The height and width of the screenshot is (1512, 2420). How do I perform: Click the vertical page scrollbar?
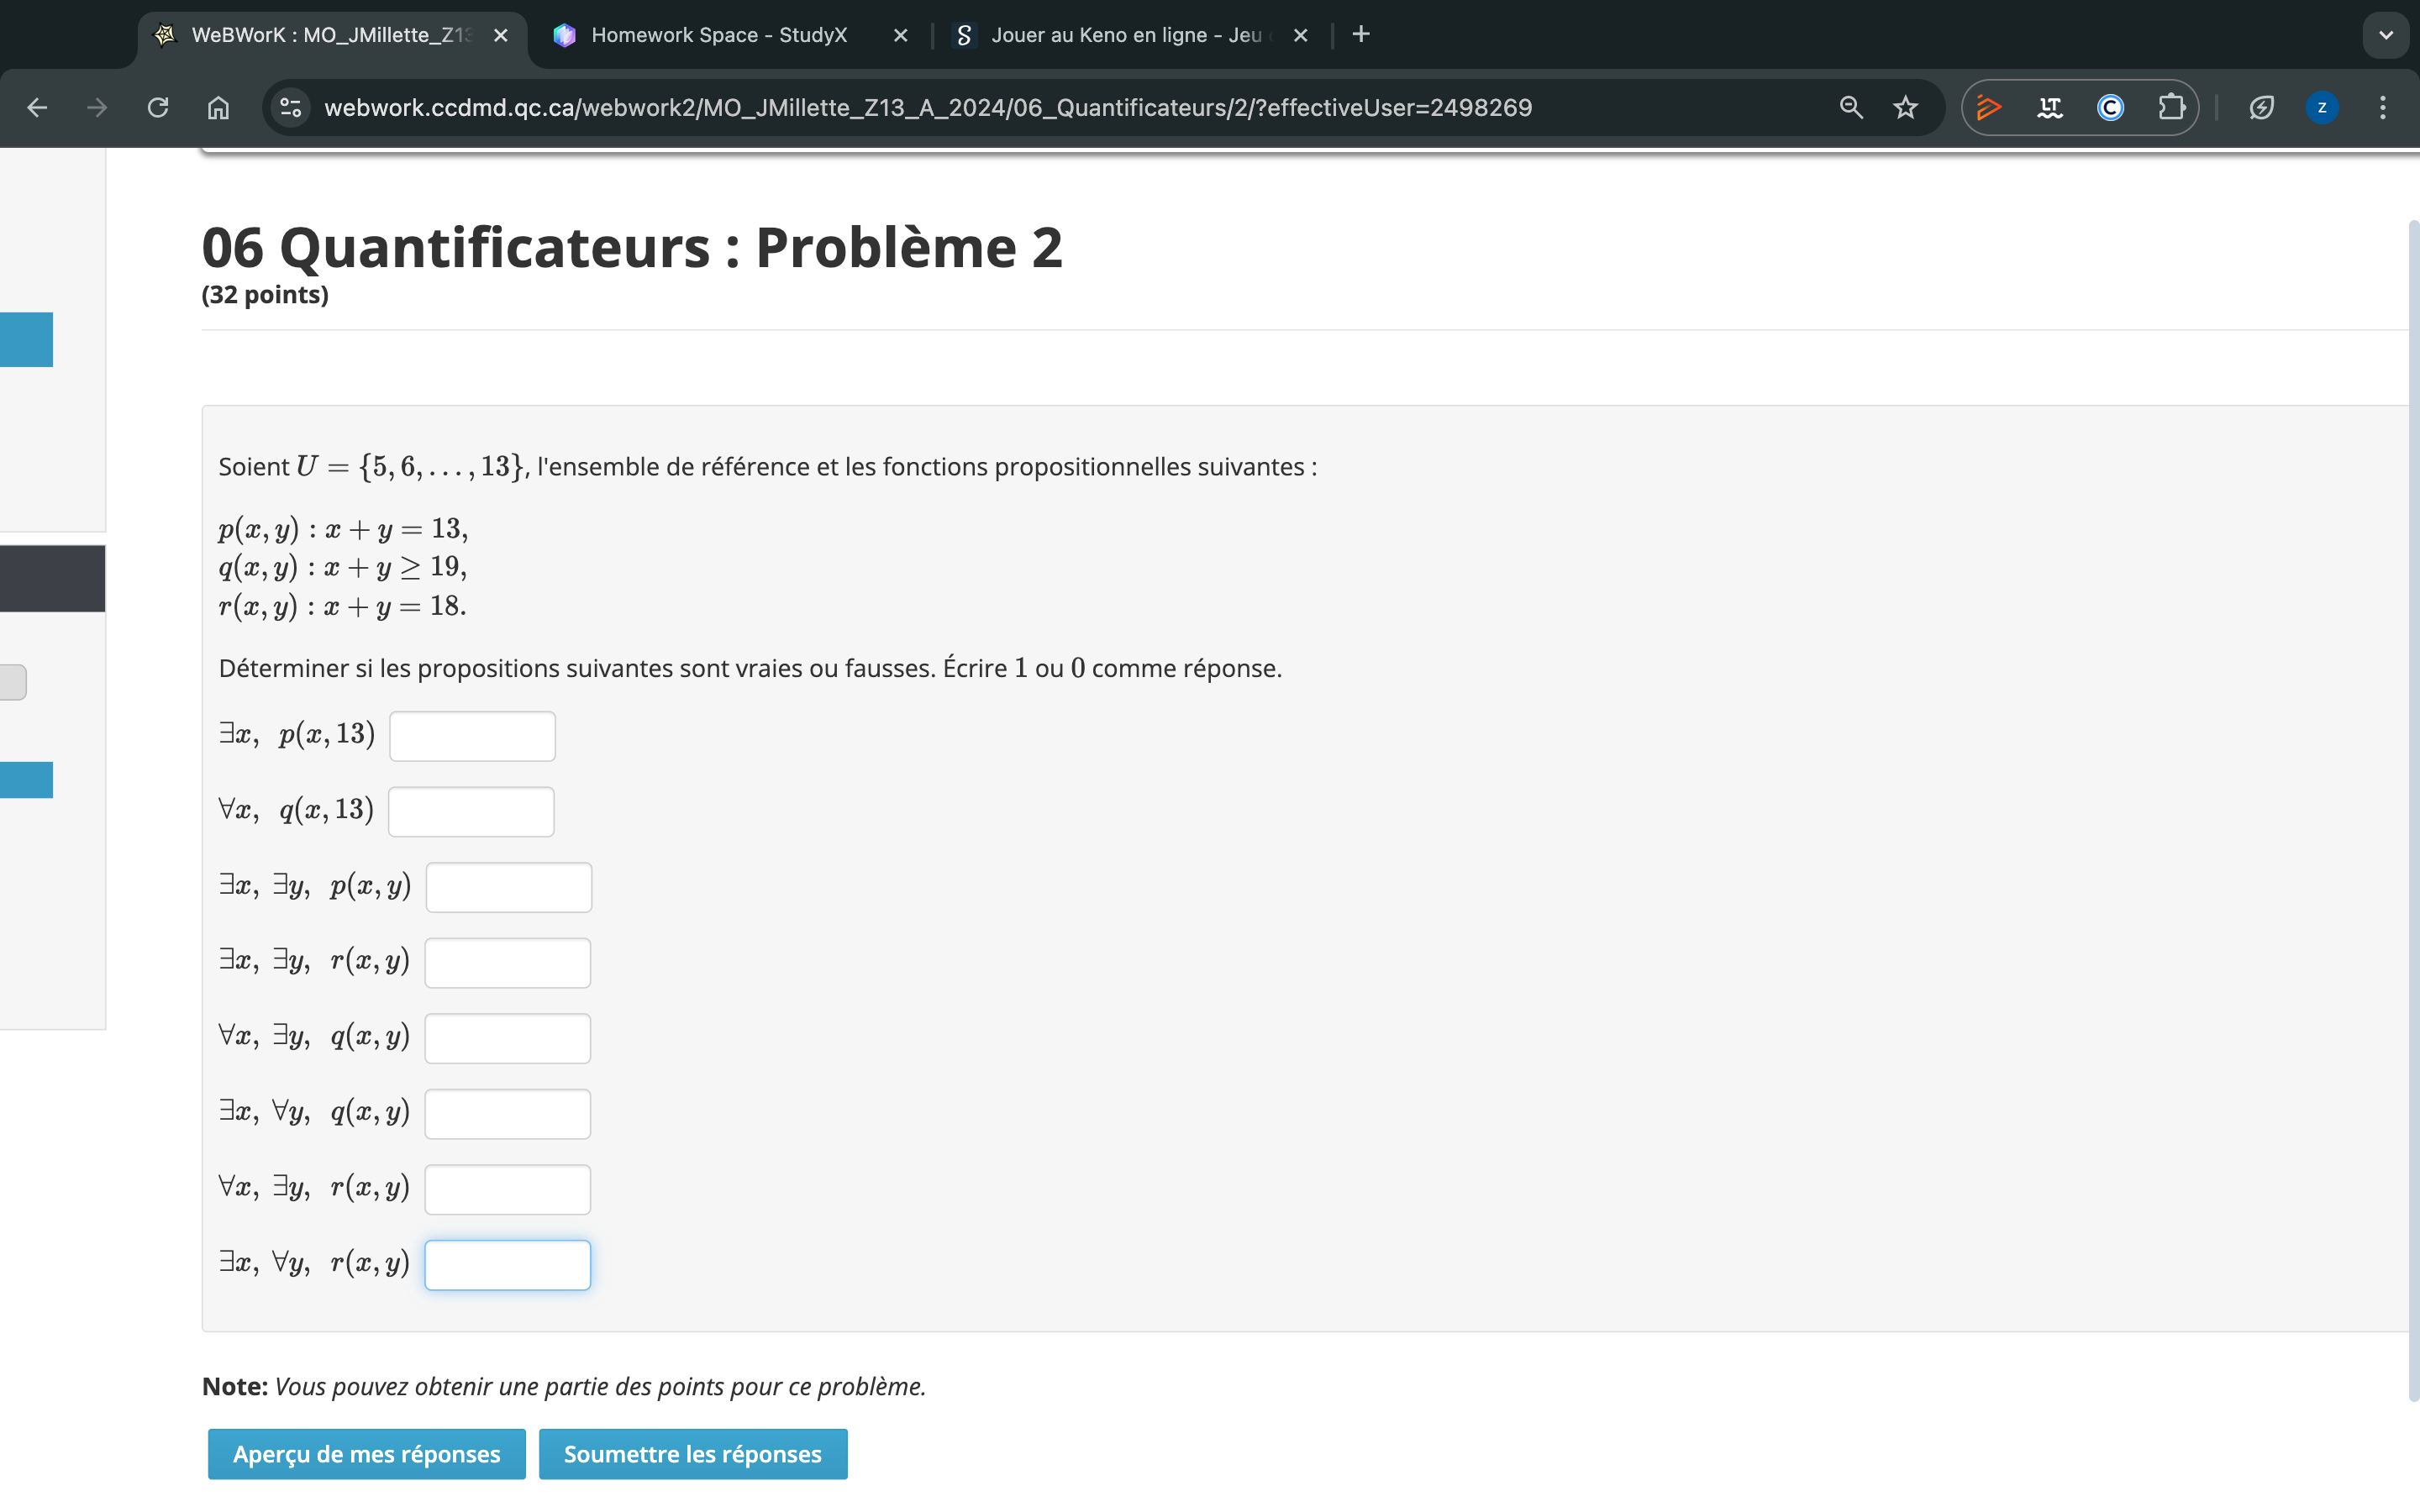2414,810
